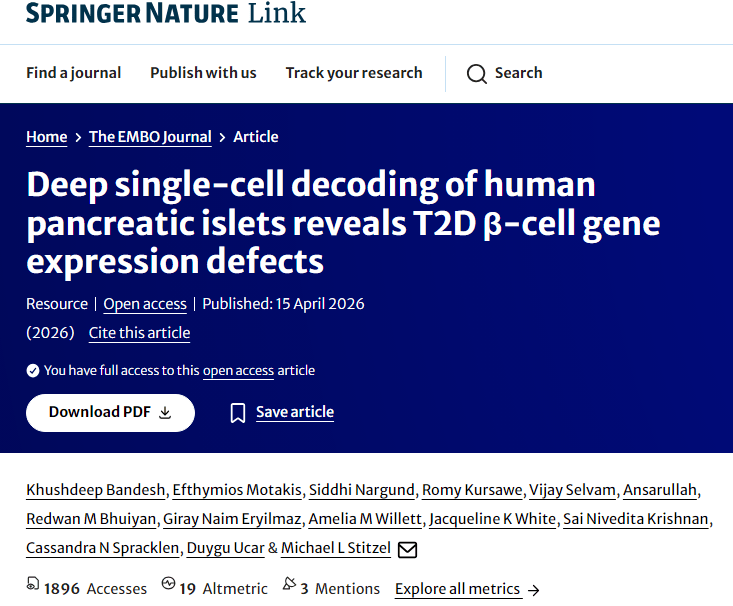
Task: Open author Duygu Ucar's details
Action: 226,548
